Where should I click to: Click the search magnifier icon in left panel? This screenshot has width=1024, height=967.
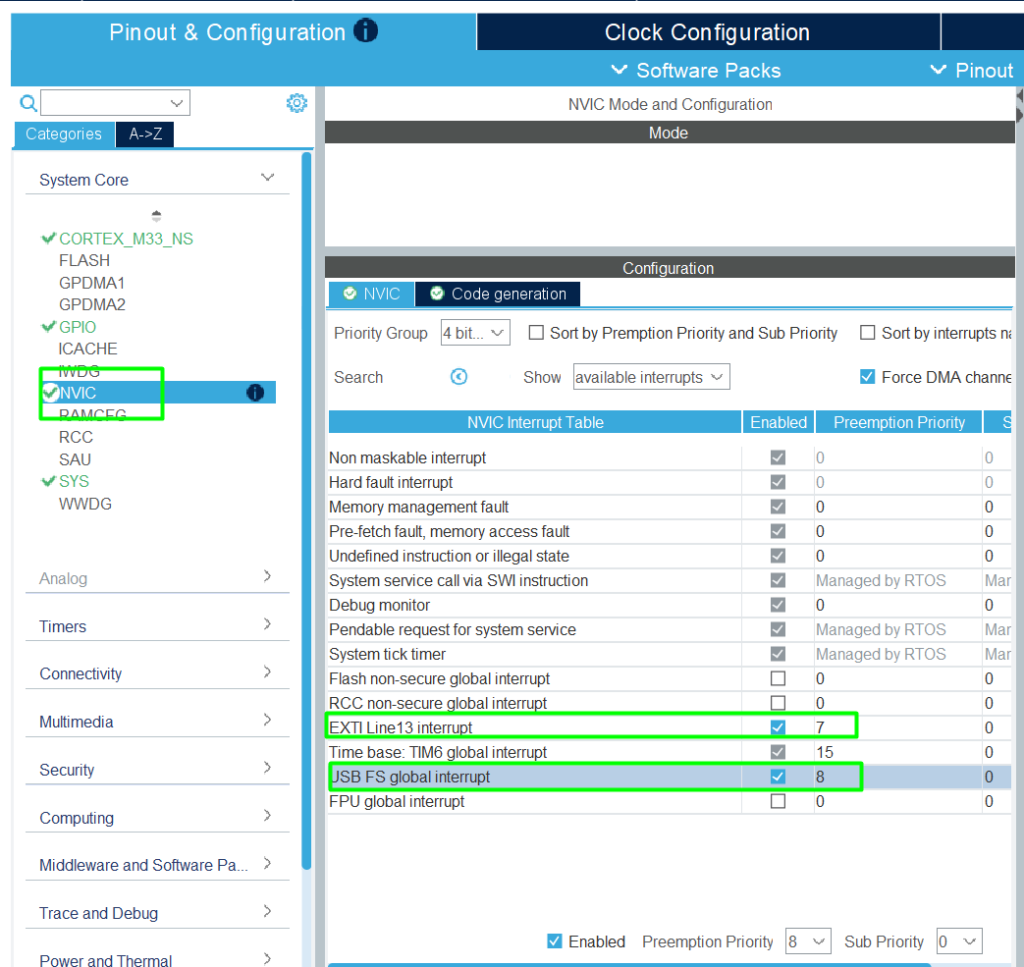[x=28, y=103]
